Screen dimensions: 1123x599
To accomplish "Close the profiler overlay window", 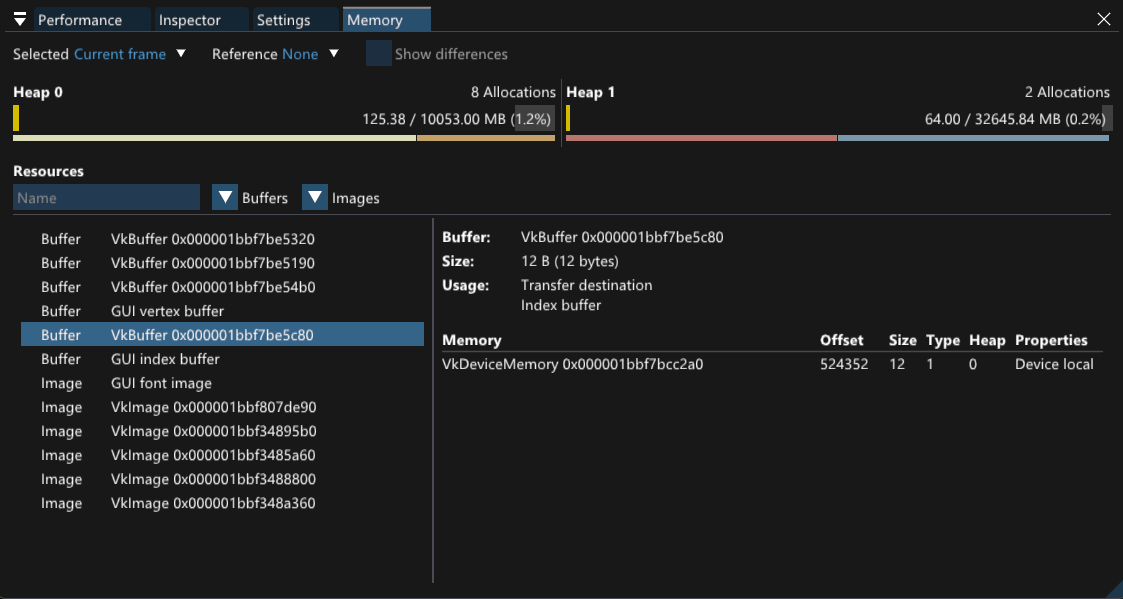I will pos(1104,19).
